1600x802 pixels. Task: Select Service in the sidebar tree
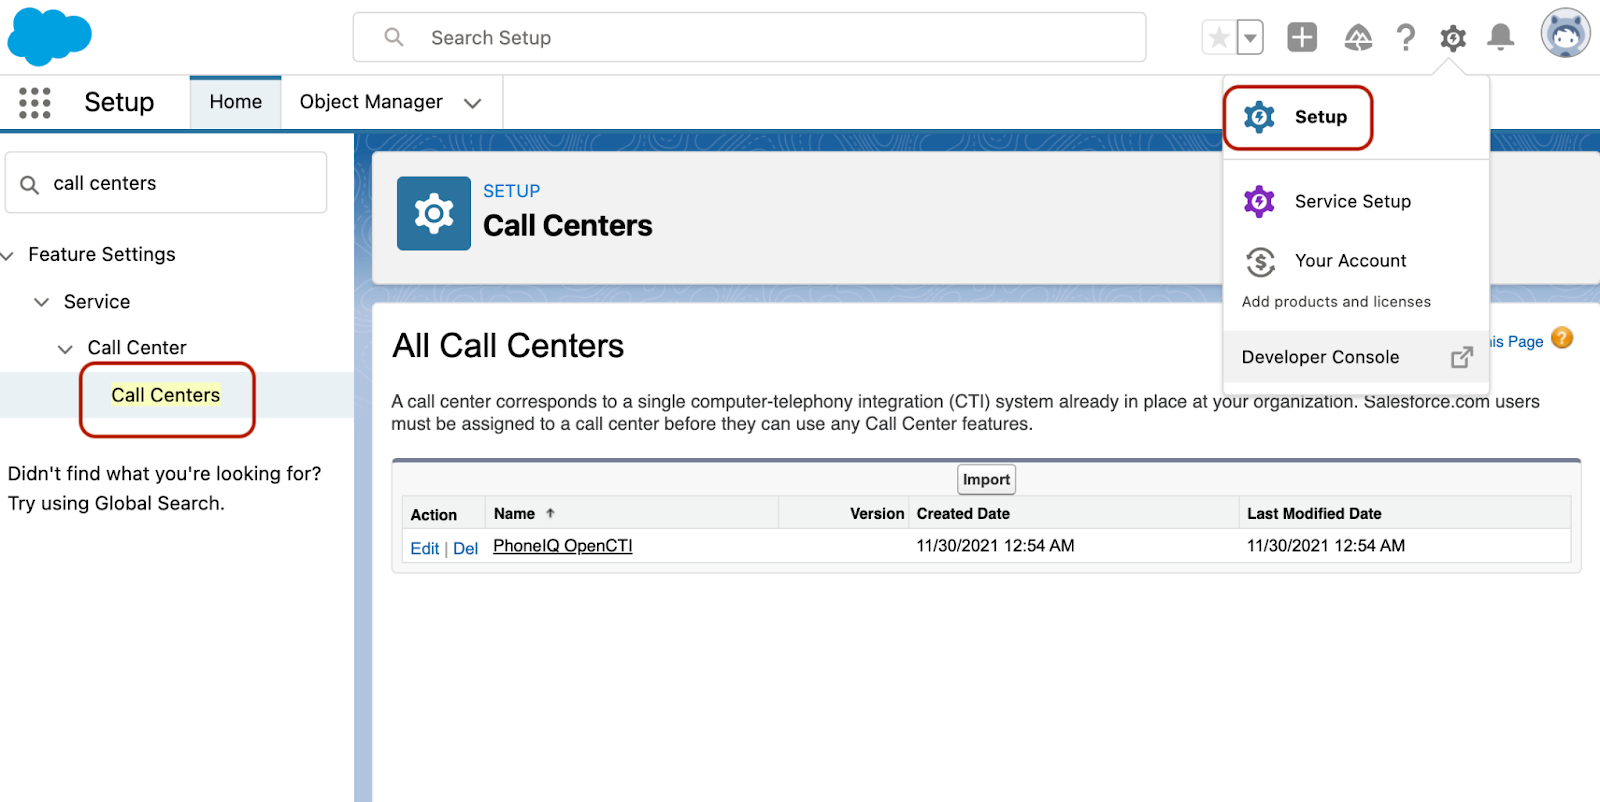[x=97, y=302]
